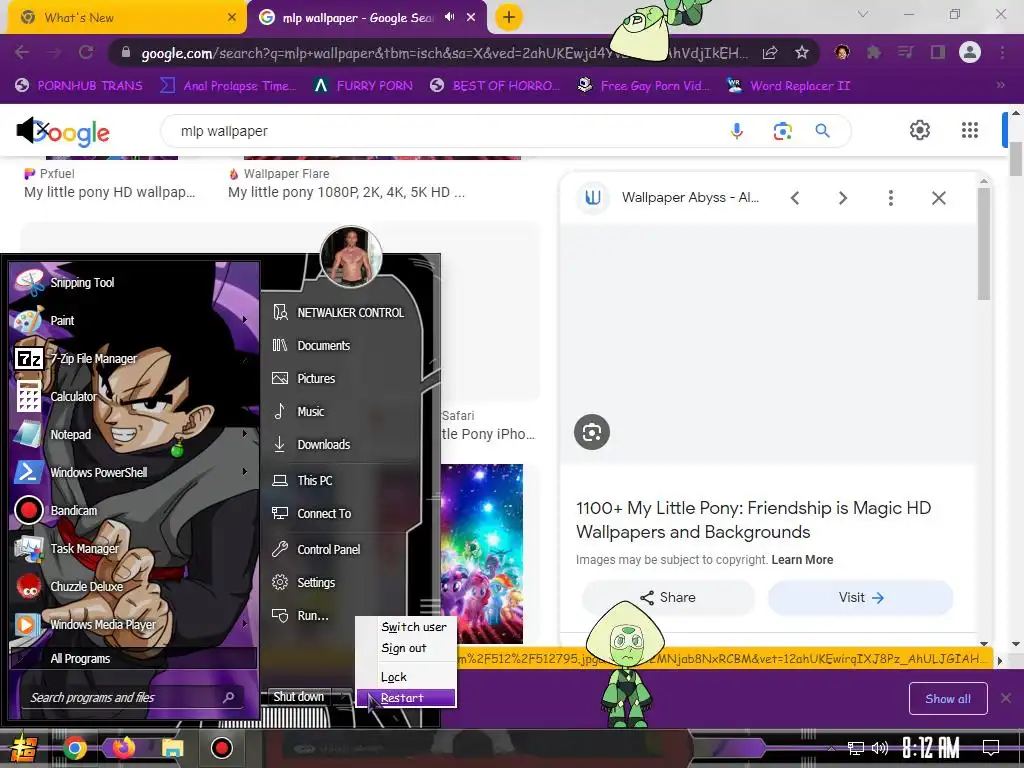1024x768 pixels.
Task: Open the Extensions puzzle icon
Action: [873, 52]
